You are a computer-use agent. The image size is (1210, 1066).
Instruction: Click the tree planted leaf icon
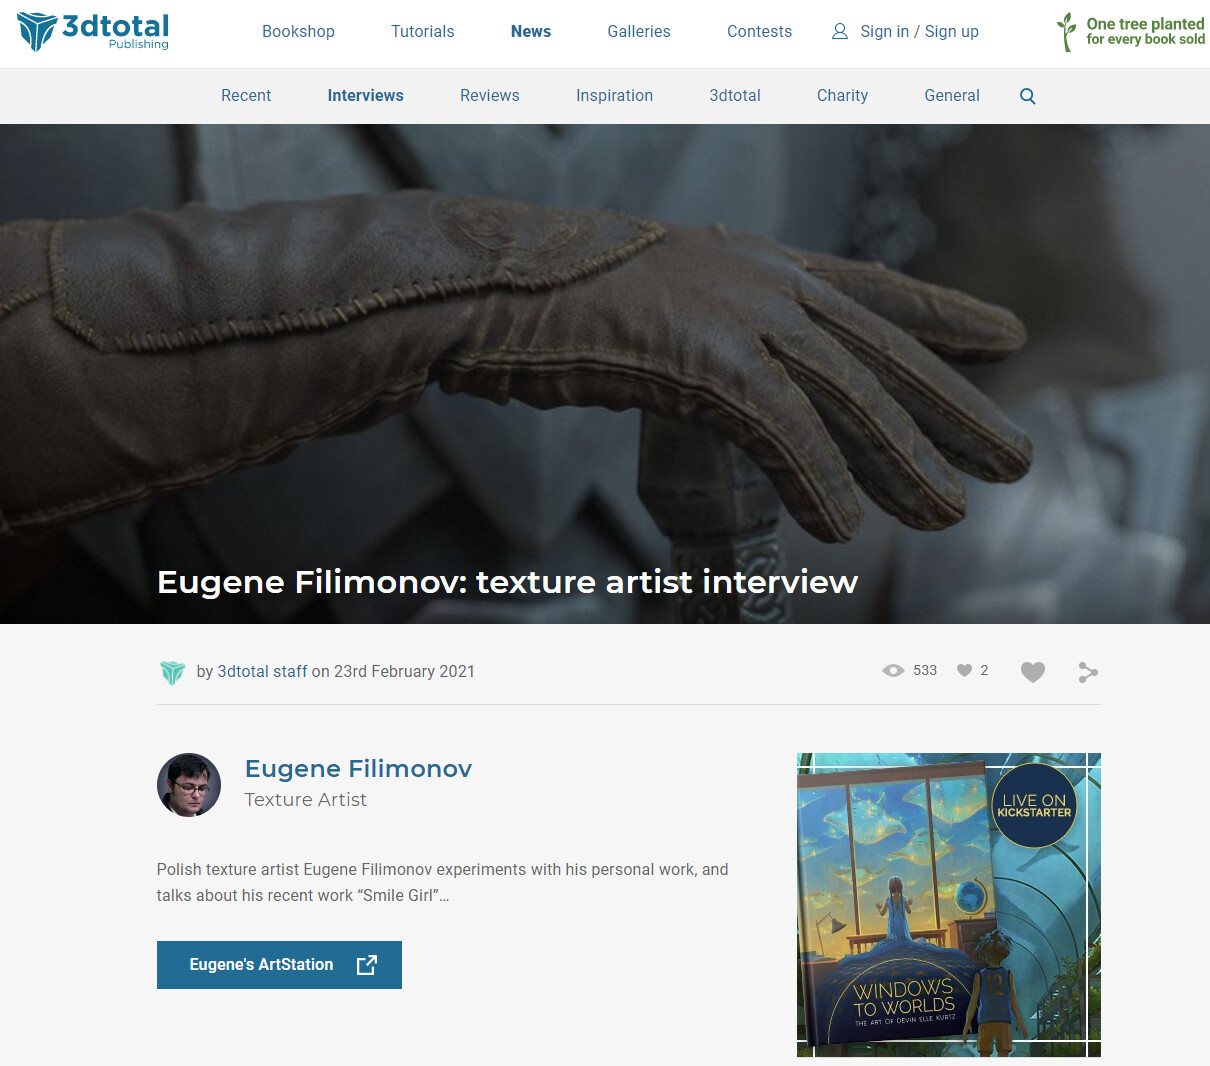(1067, 32)
